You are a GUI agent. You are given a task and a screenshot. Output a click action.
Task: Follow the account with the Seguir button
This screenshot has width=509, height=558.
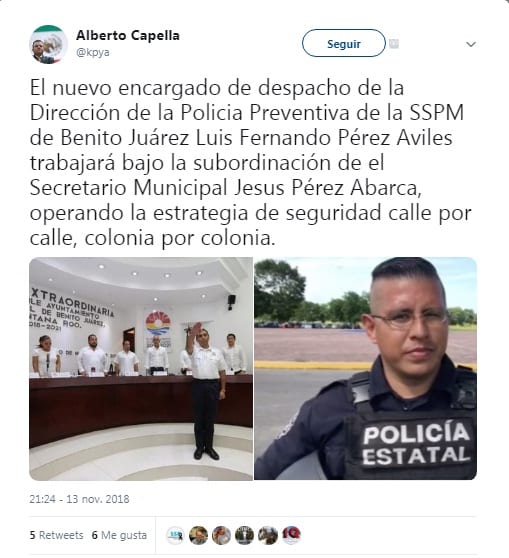[343, 43]
